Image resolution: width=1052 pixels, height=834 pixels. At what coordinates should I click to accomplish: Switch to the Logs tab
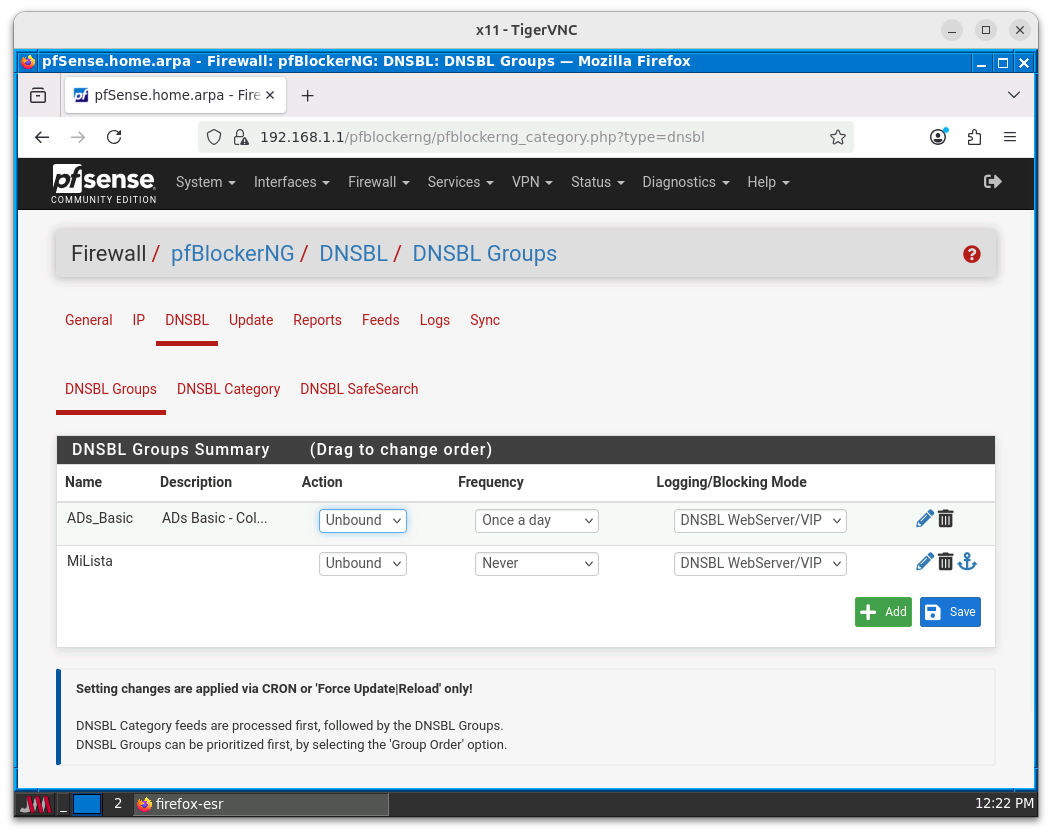[x=435, y=320]
